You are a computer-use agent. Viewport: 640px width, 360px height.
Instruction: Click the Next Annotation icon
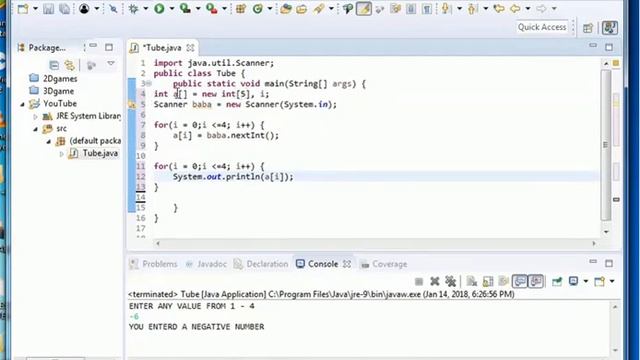coord(447,9)
